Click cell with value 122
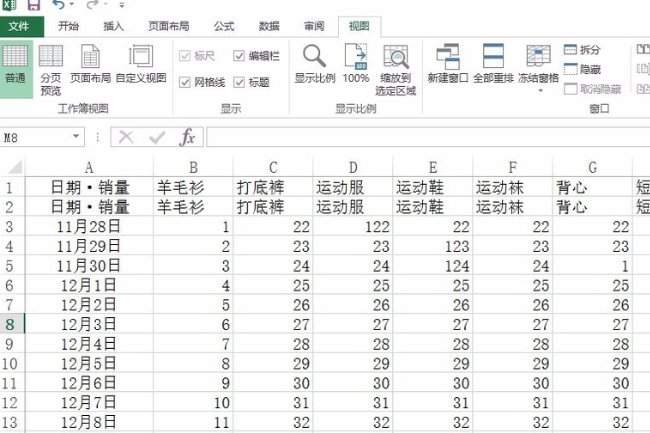This screenshot has width=650, height=433. (353, 227)
